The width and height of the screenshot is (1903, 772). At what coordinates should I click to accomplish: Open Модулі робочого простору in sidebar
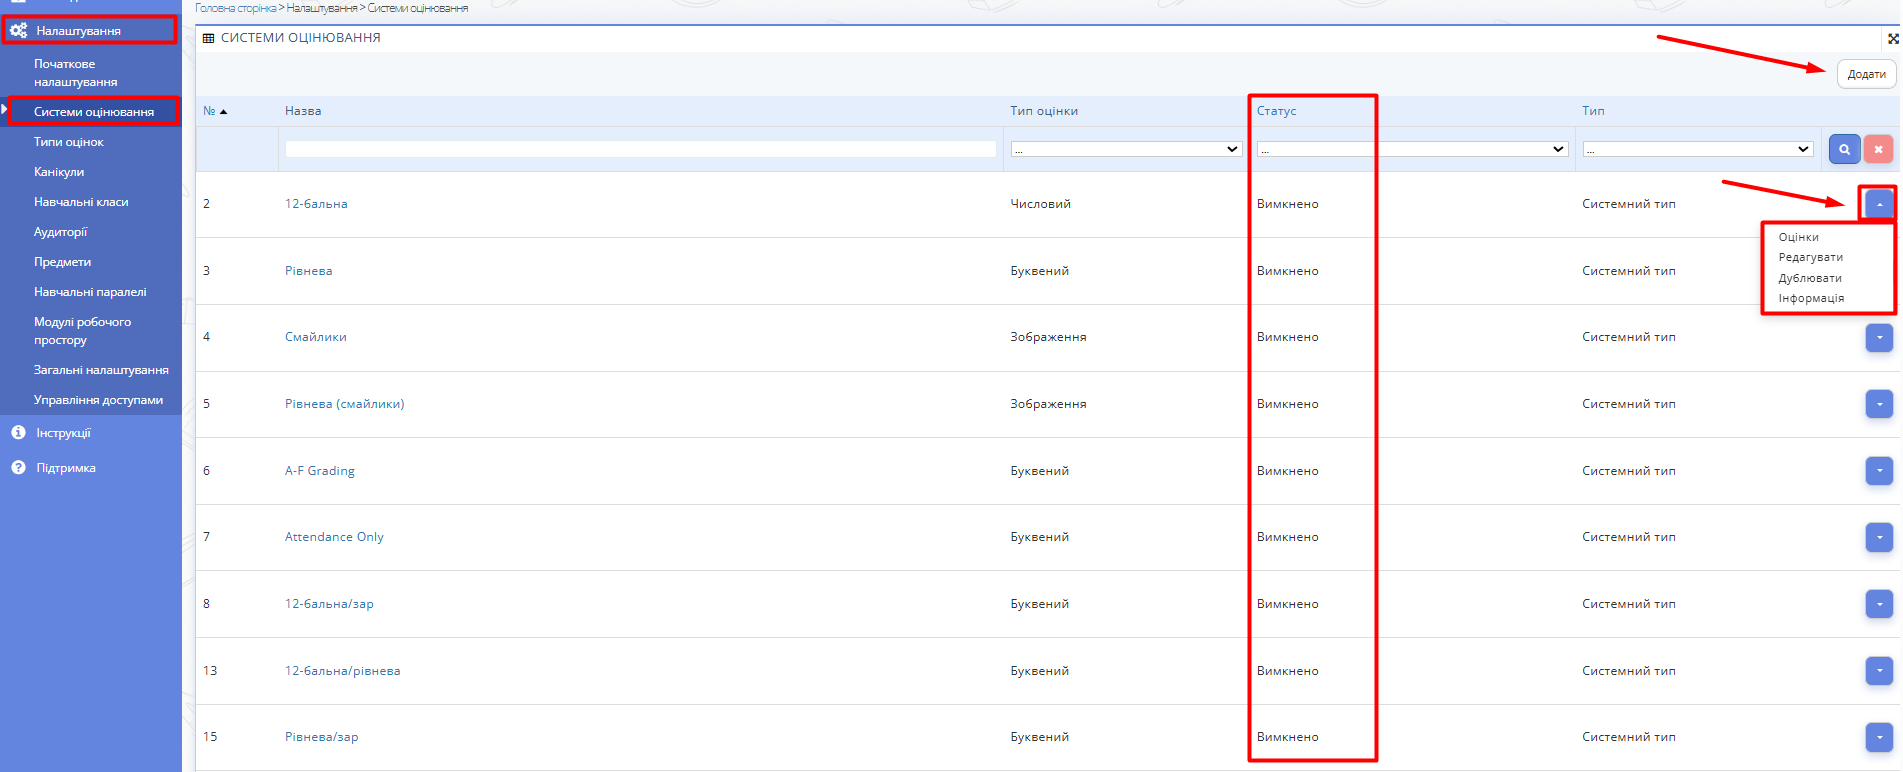pyautogui.click(x=82, y=331)
